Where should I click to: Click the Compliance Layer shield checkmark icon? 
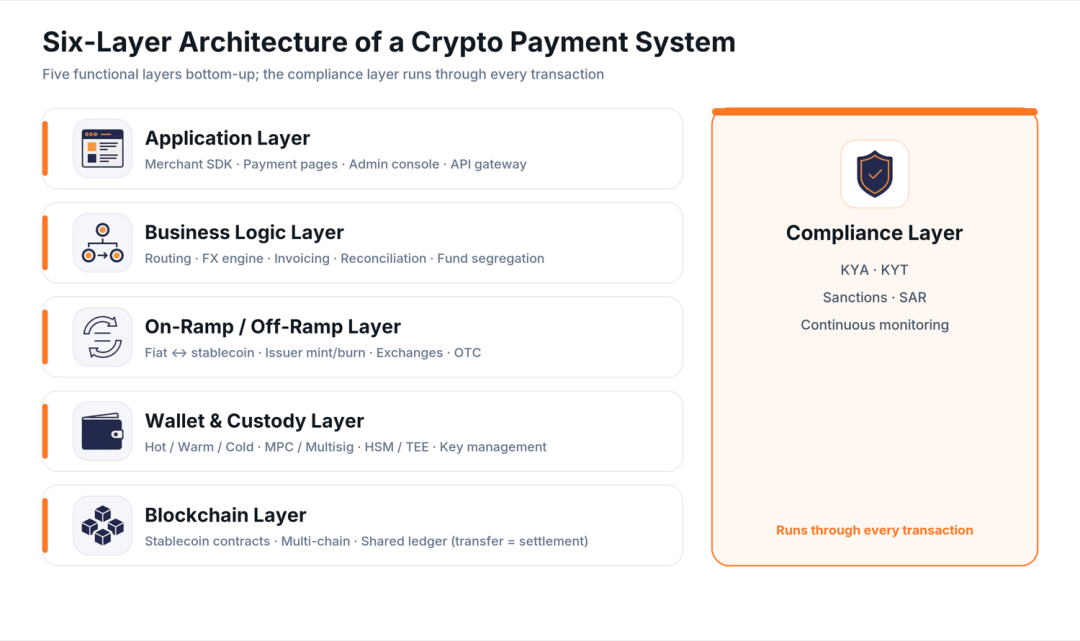click(x=875, y=174)
